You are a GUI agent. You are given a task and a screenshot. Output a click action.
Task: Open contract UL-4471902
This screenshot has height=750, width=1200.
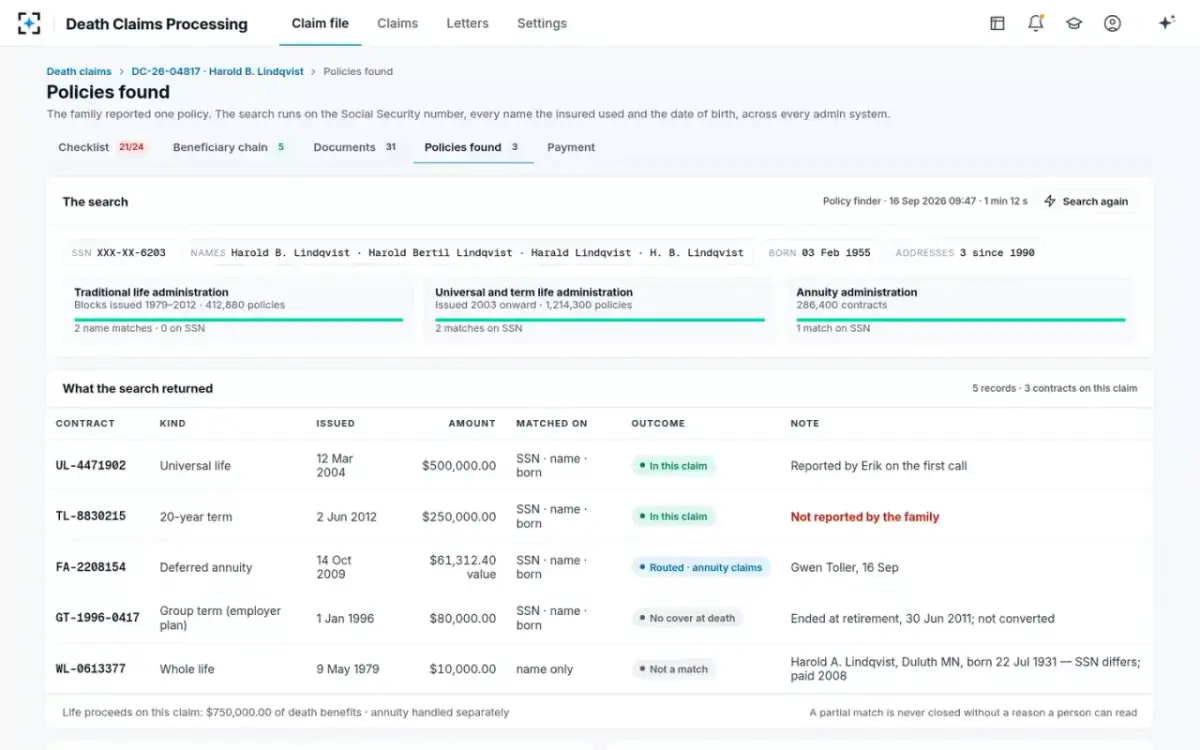(x=91, y=466)
